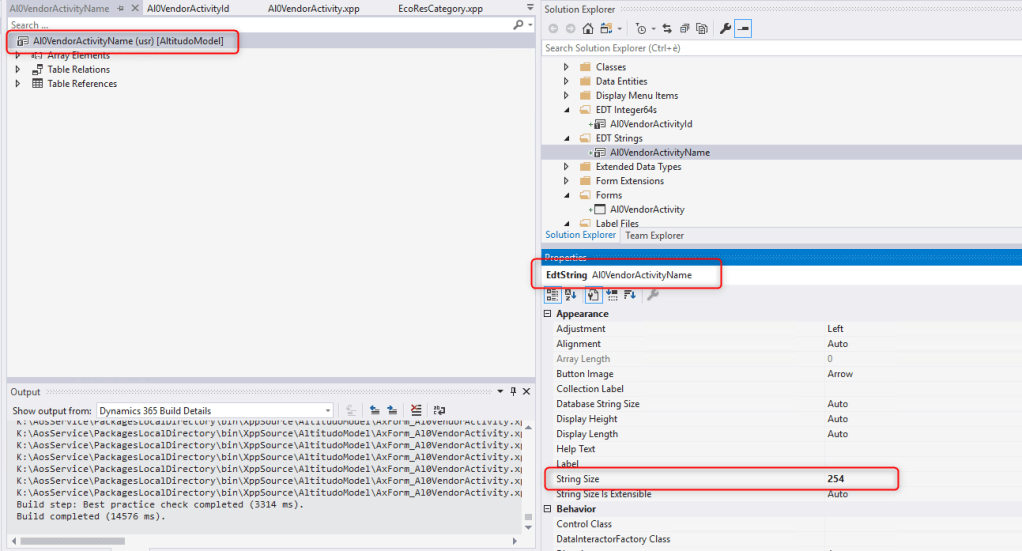Toggle Categorized view in Properties panel
The image size is (1022, 551).
(552, 295)
